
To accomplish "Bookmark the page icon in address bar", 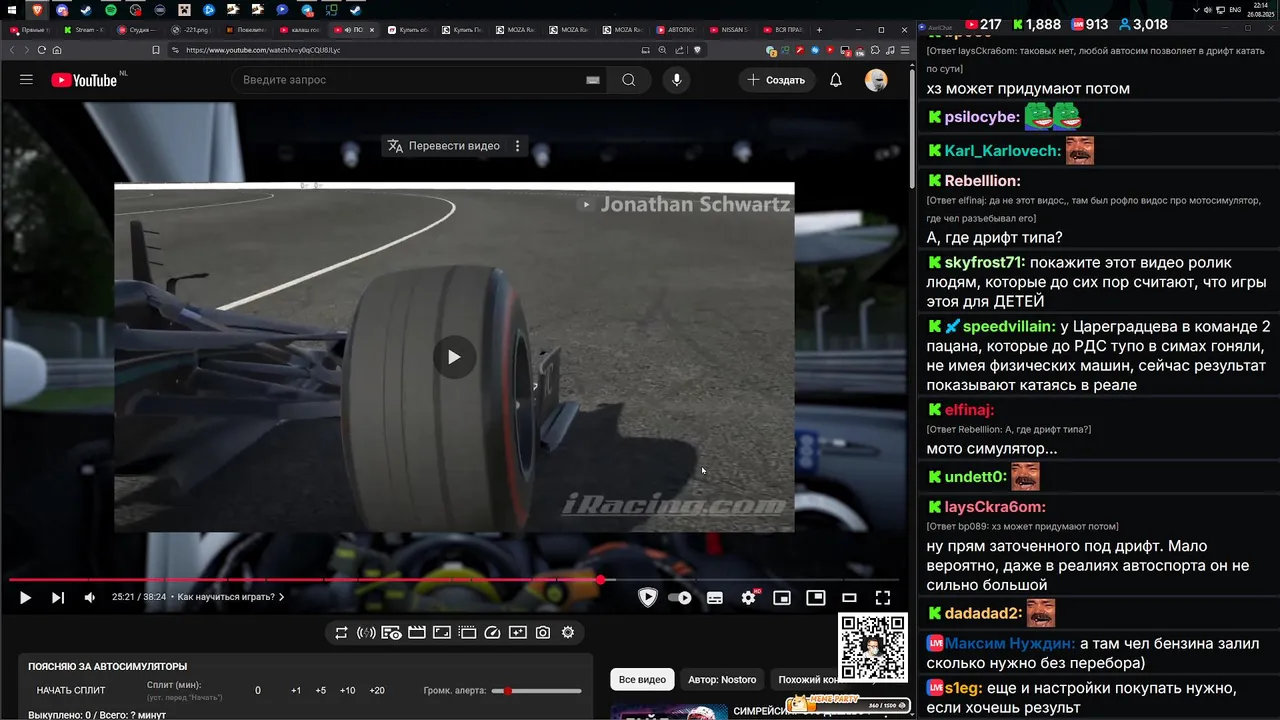I will [156, 50].
